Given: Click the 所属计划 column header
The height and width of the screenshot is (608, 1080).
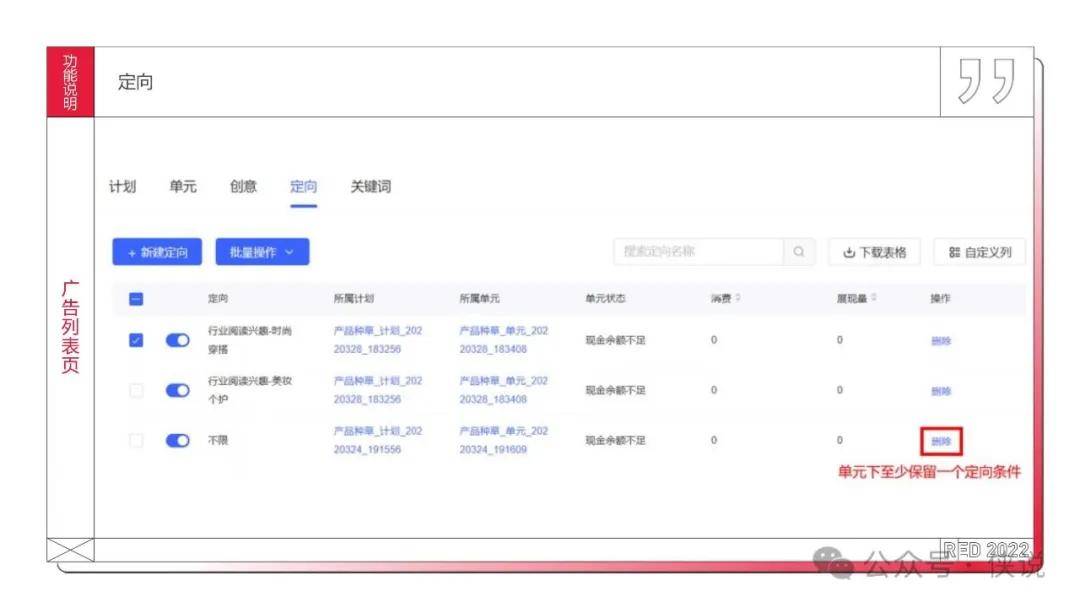Looking at the screenshot, I should (x=353, y=298).
